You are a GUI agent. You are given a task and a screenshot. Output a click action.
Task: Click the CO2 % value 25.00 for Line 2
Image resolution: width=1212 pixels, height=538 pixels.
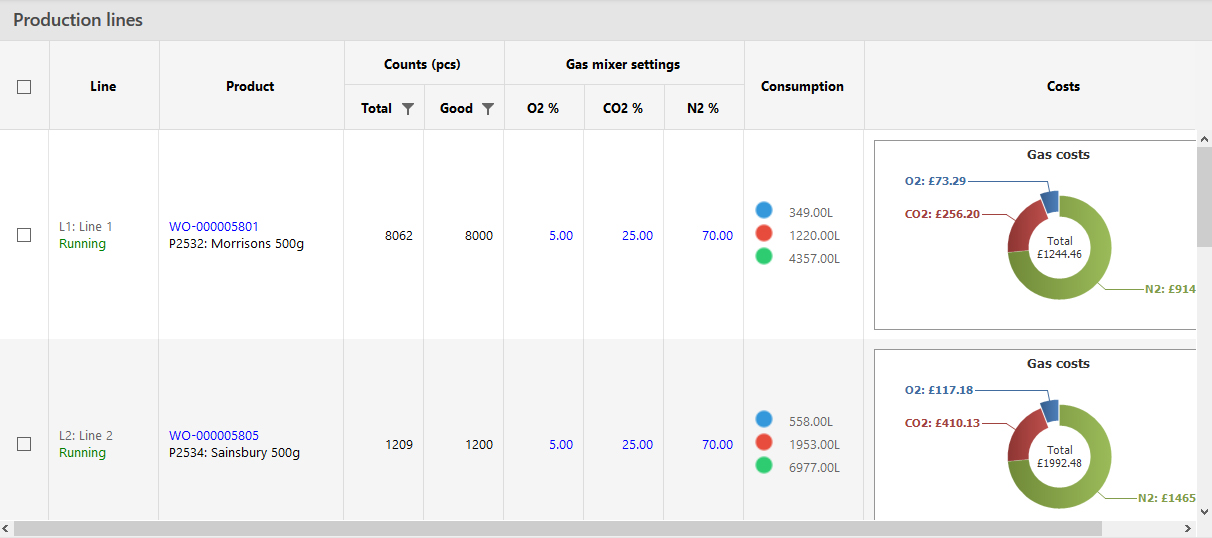pyautogui.click(x=637, y=445)
